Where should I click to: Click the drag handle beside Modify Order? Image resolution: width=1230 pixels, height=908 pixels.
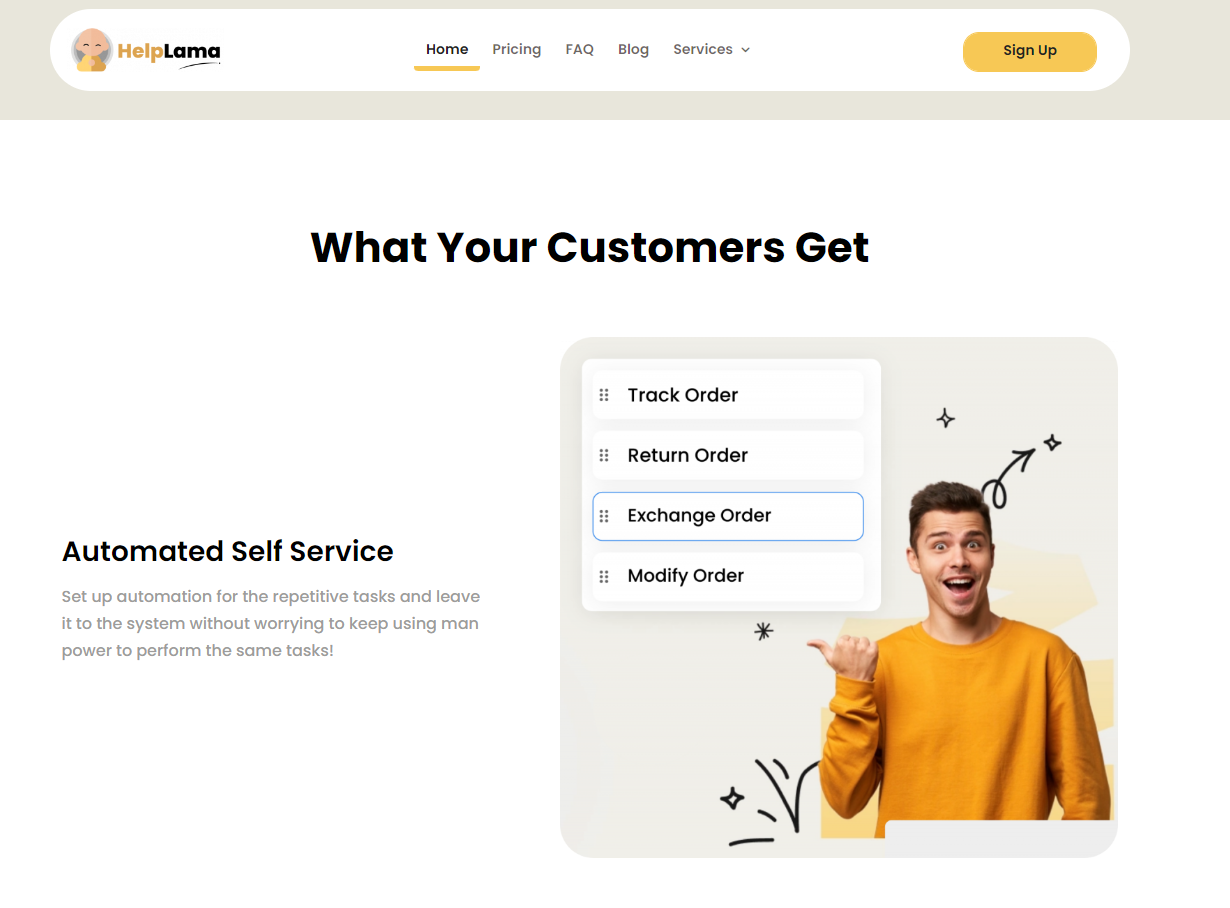tap(604, 576)
